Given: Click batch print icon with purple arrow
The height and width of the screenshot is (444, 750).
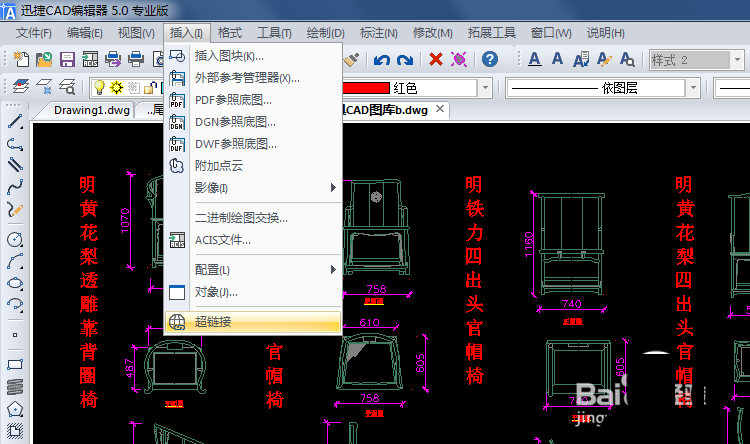Looking at the screenshot, I should click(x=113, y=59).
